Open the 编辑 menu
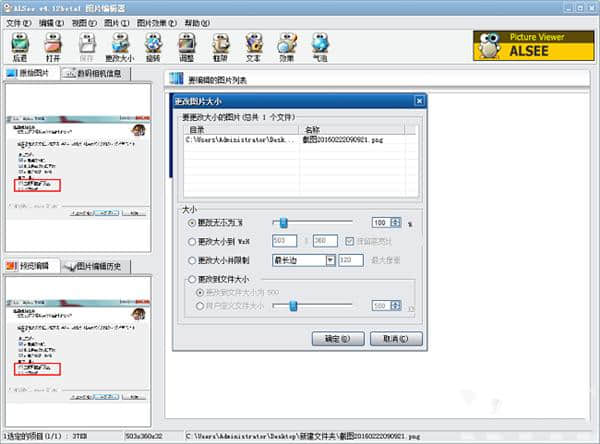Viewport: 600px width, 444px height. tap(51, 23)
